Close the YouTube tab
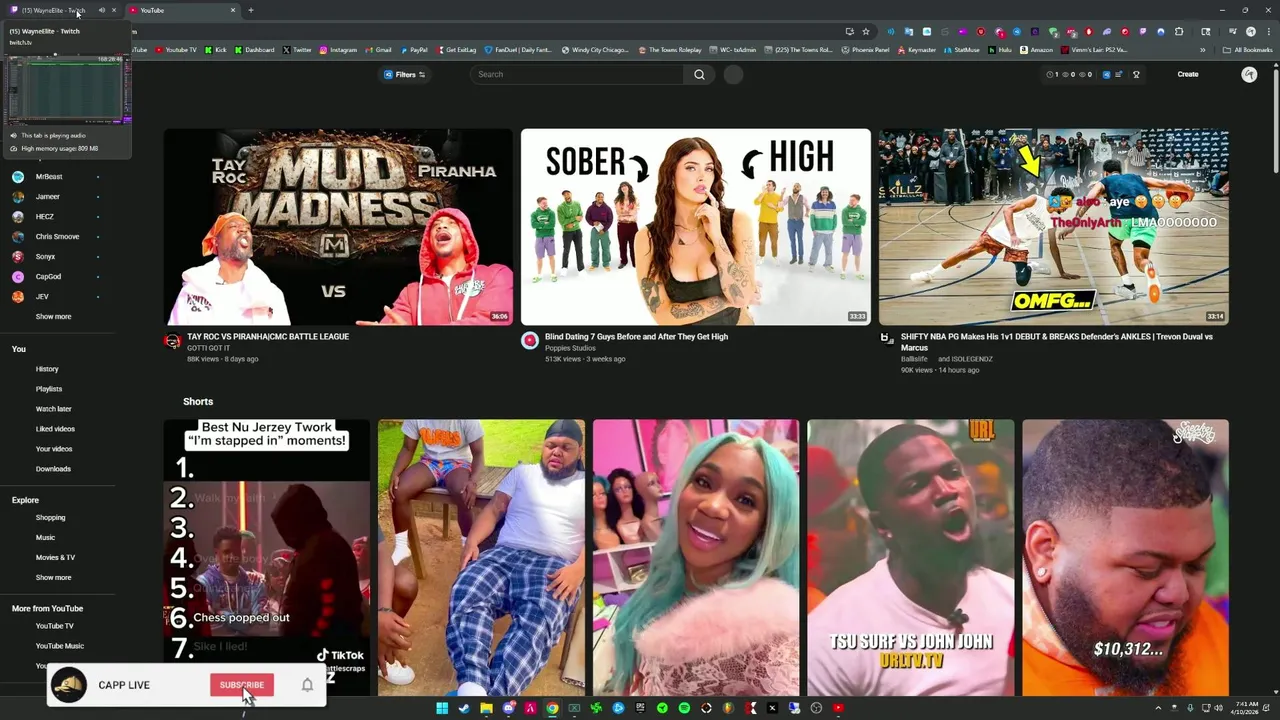Viewport: 1280px width, 720px height. [233, 10]
